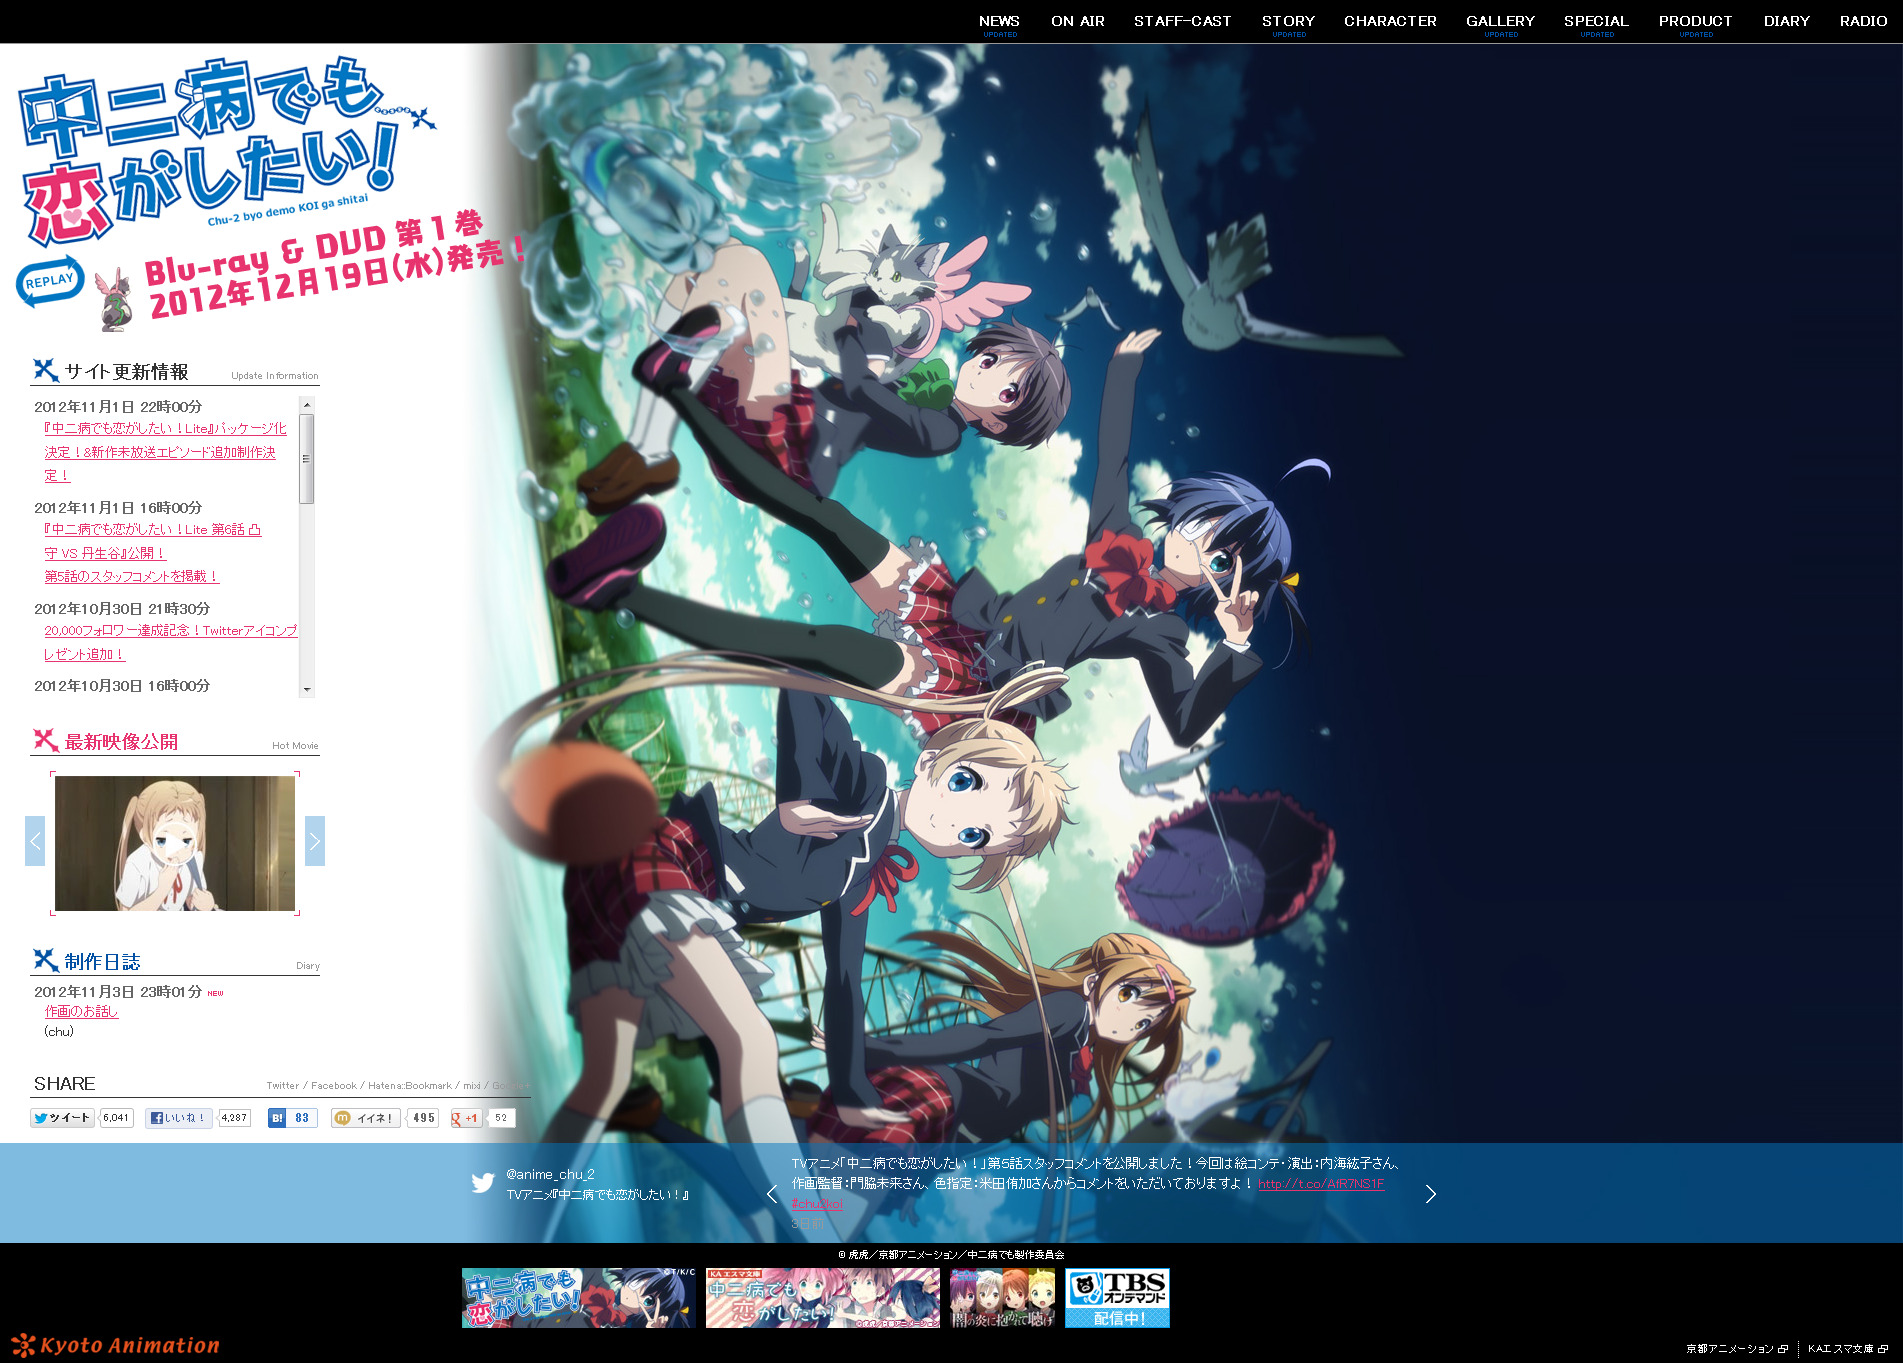Open the Lite package announcement news link

coord(165,452)
